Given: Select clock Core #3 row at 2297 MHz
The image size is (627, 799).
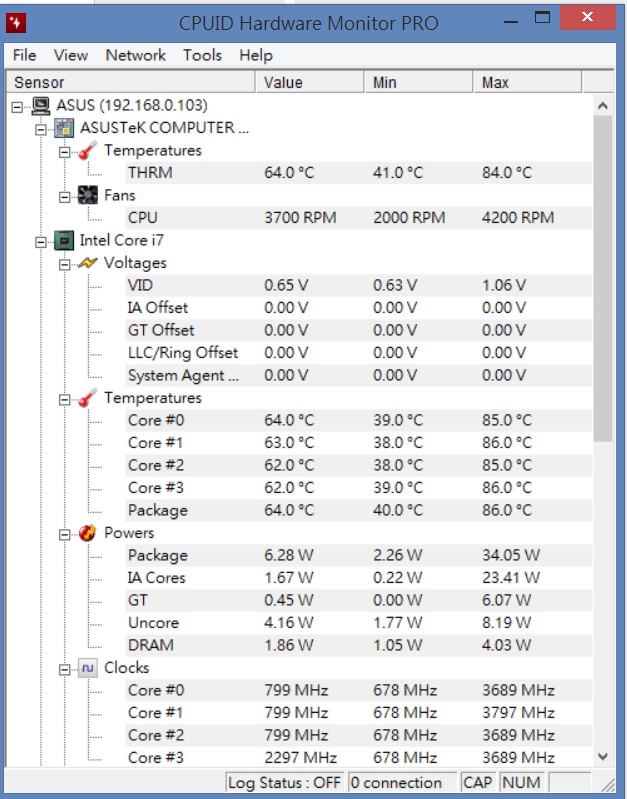Looking at the screenshot, I should point(359,758).
